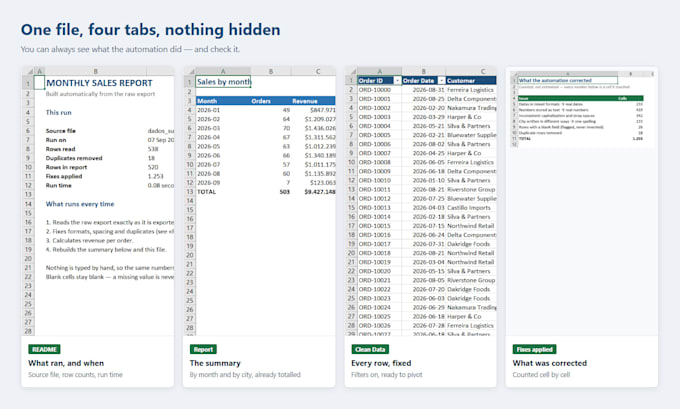This screenshot has width=680, height=409.
Task: Select column B header in Sales by month sheet
Action: (271, 71)
